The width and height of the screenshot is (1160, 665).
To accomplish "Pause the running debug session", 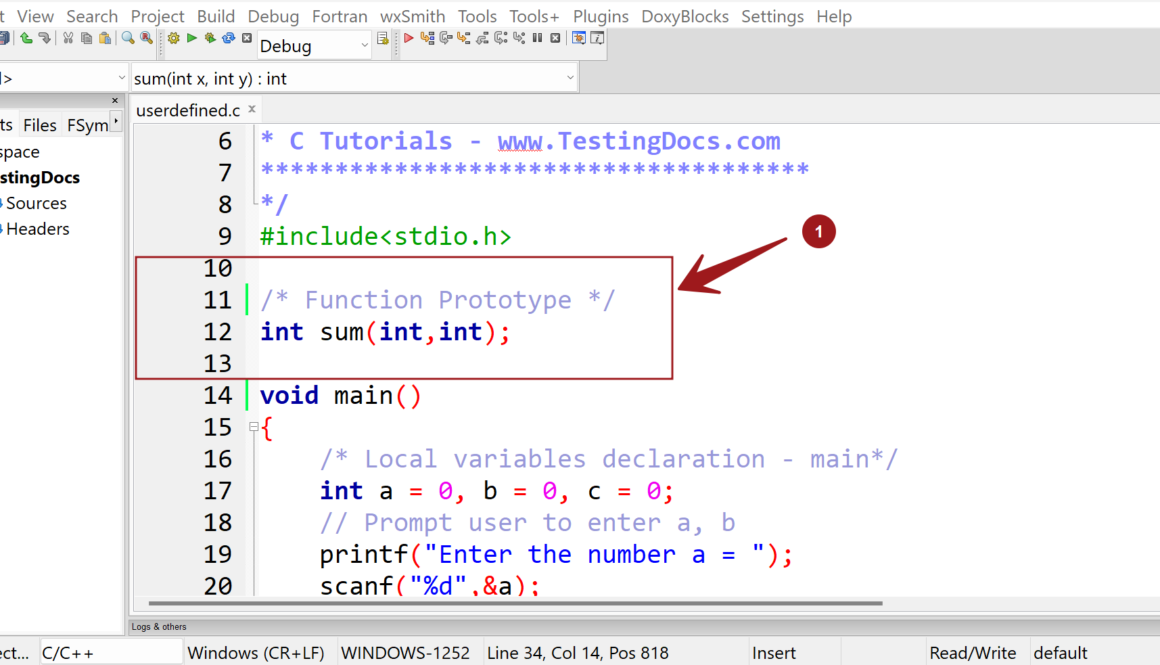I will pyautogui.click(x=537, y=40).
